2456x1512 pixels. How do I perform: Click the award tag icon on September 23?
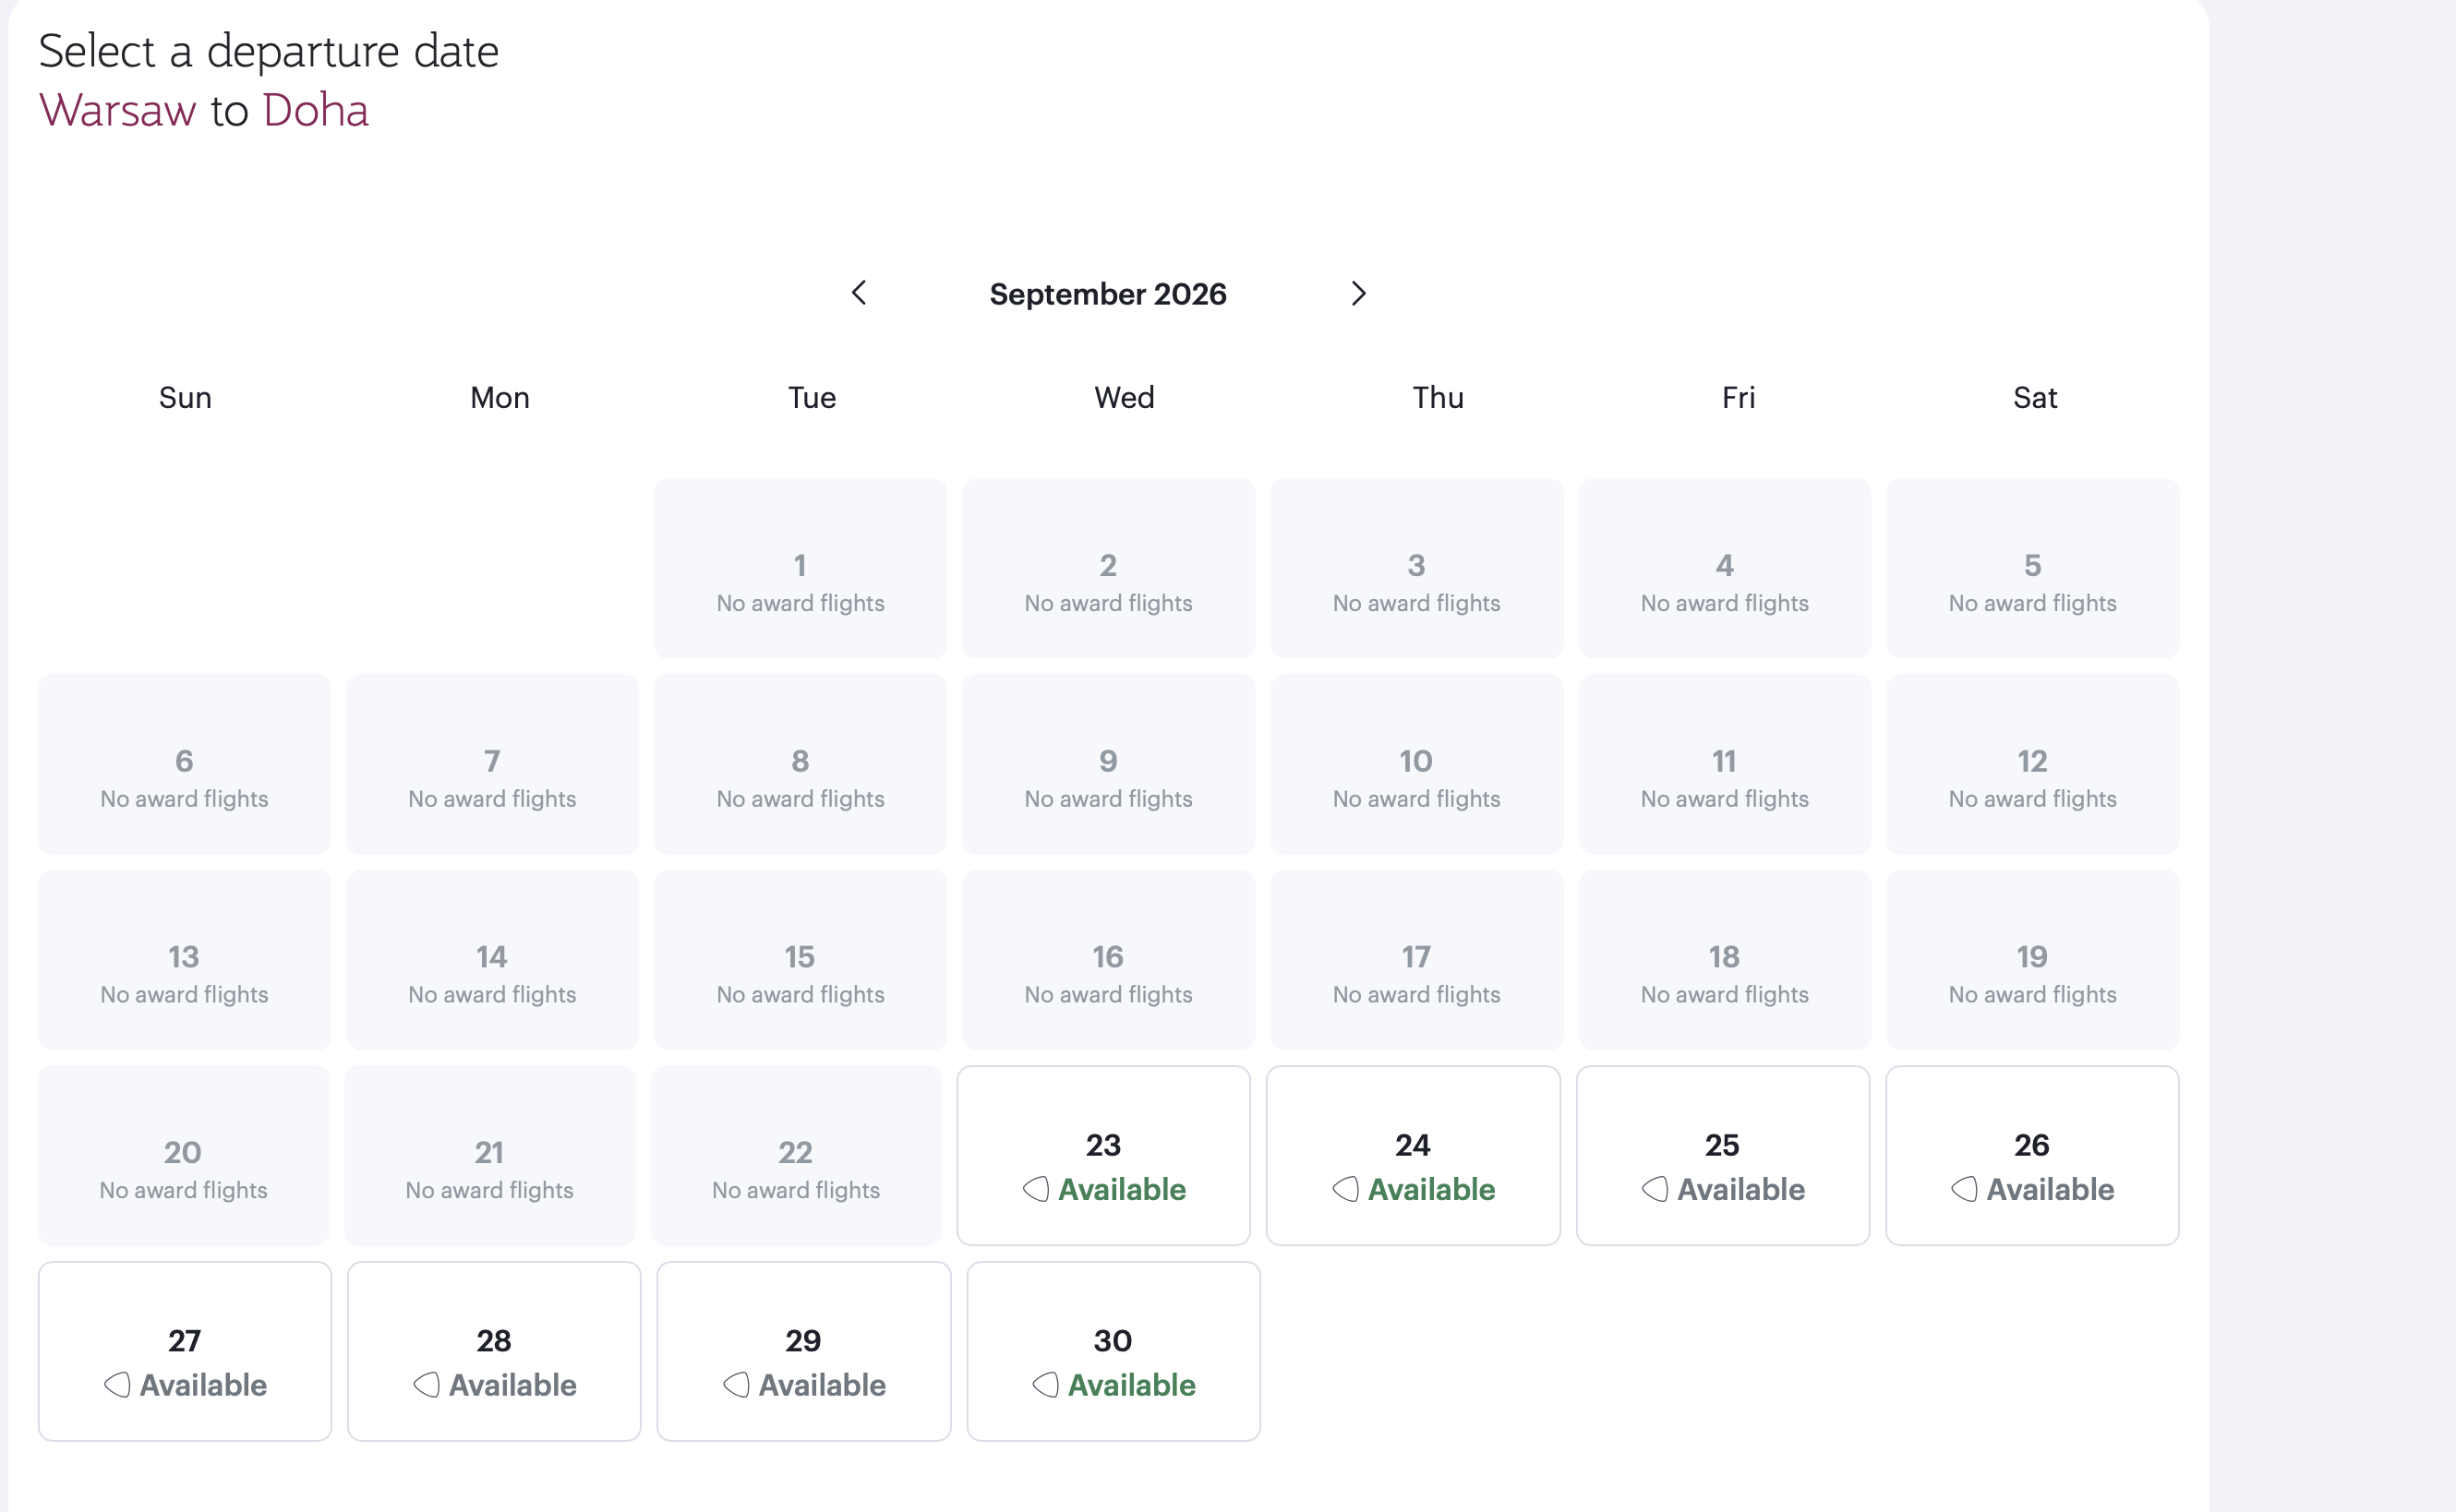[1036, 1189]
